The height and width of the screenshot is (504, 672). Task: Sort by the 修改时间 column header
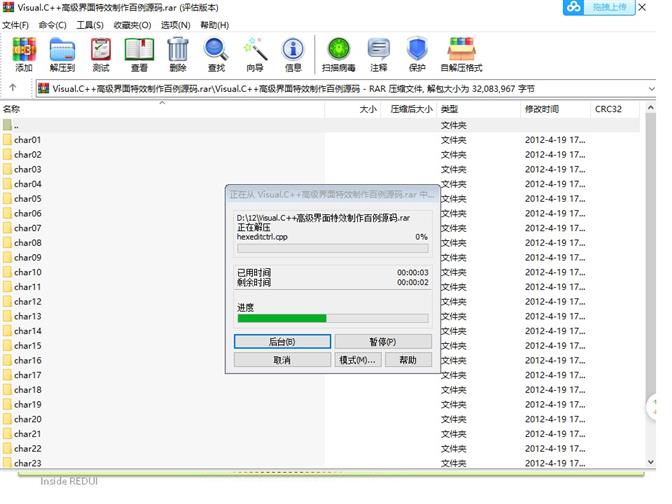pyautogui.click(x=555, y=109)
